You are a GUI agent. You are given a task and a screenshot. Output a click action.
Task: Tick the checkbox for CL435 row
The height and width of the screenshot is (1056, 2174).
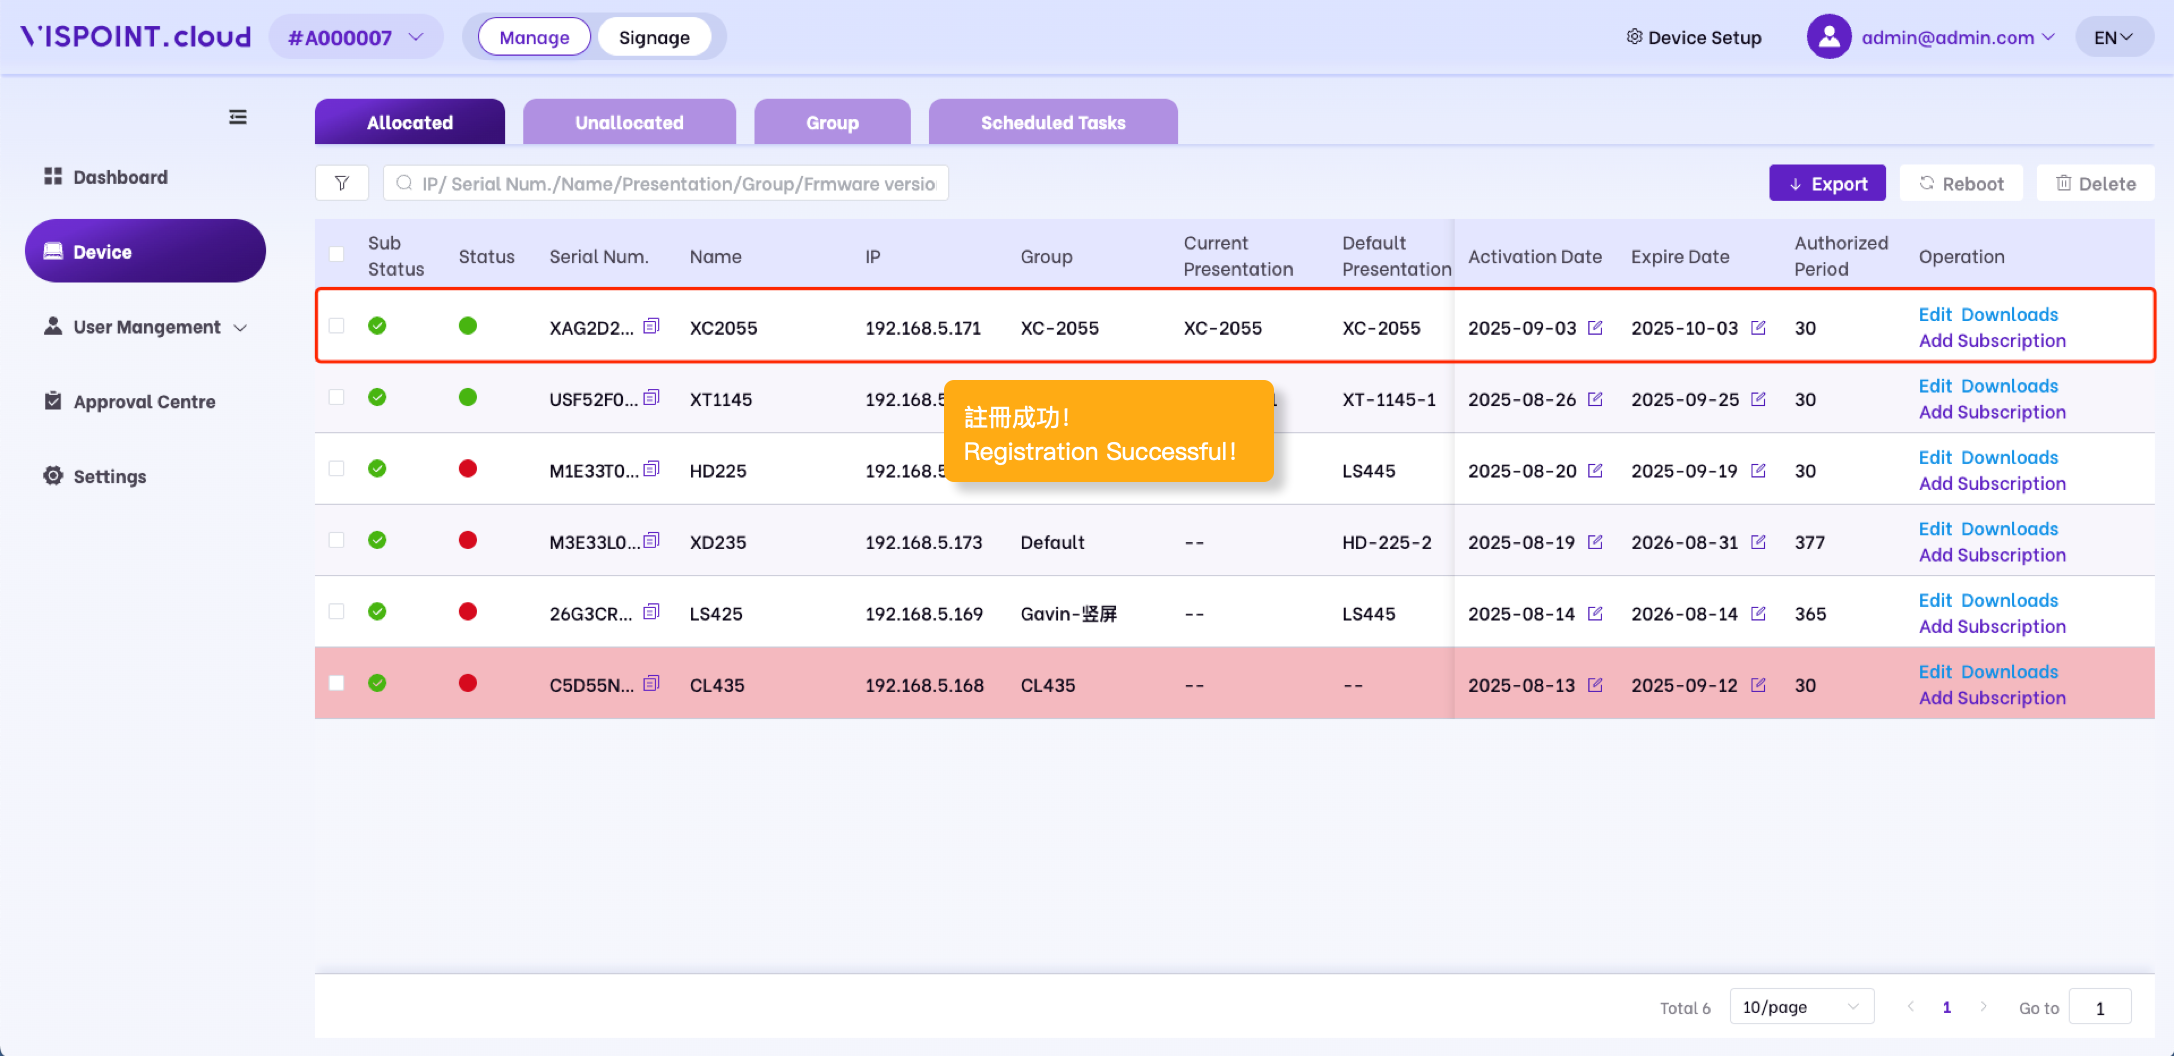pyautogui.click(x=337, y=683)
